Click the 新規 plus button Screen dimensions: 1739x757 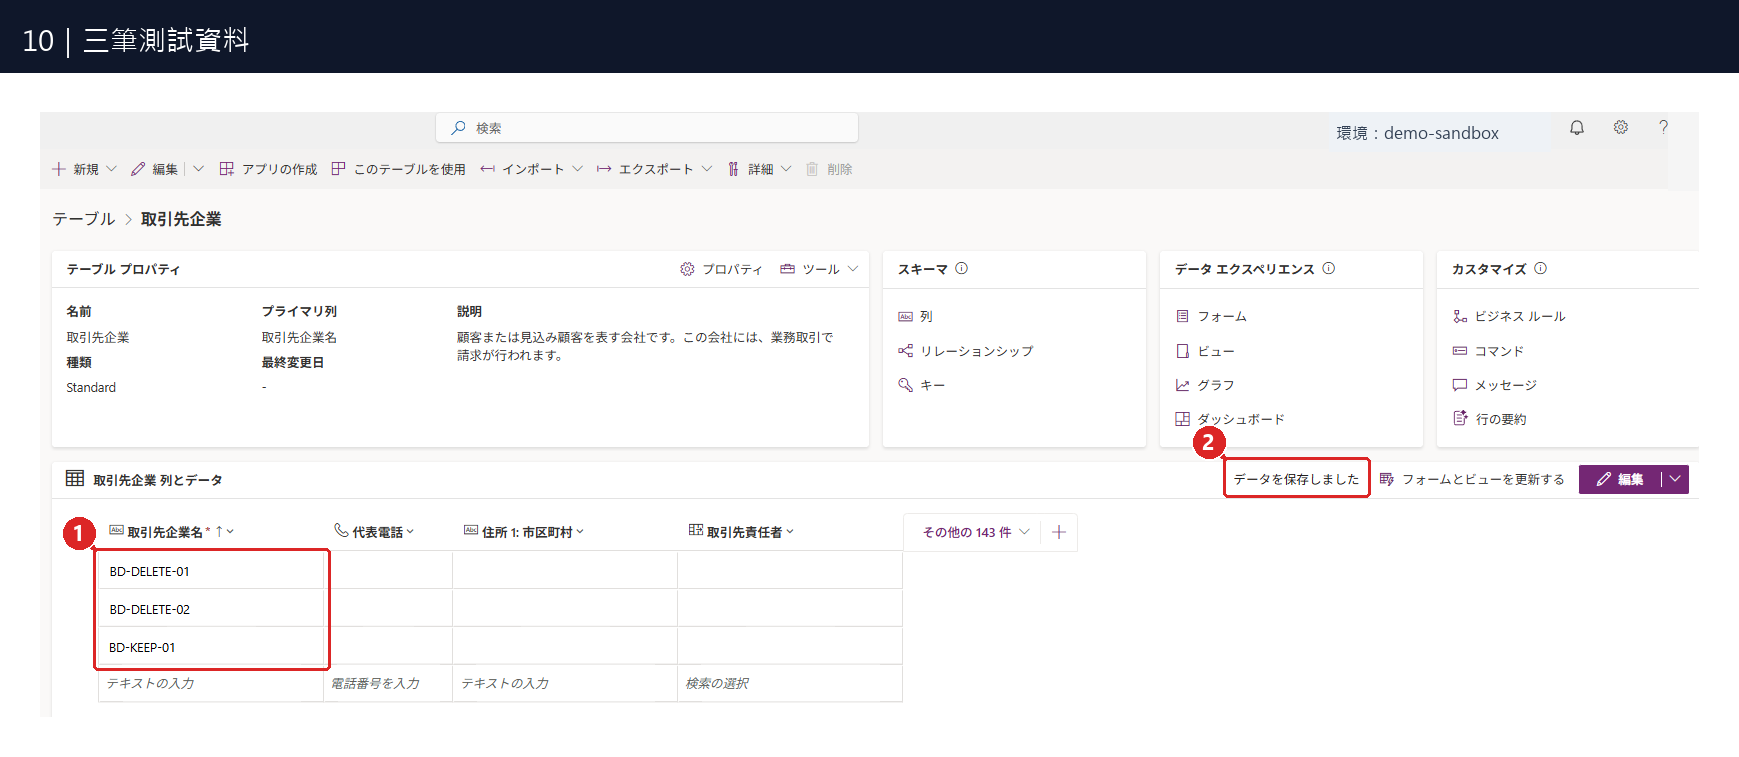pyautogui.click(x=76, y=169)
